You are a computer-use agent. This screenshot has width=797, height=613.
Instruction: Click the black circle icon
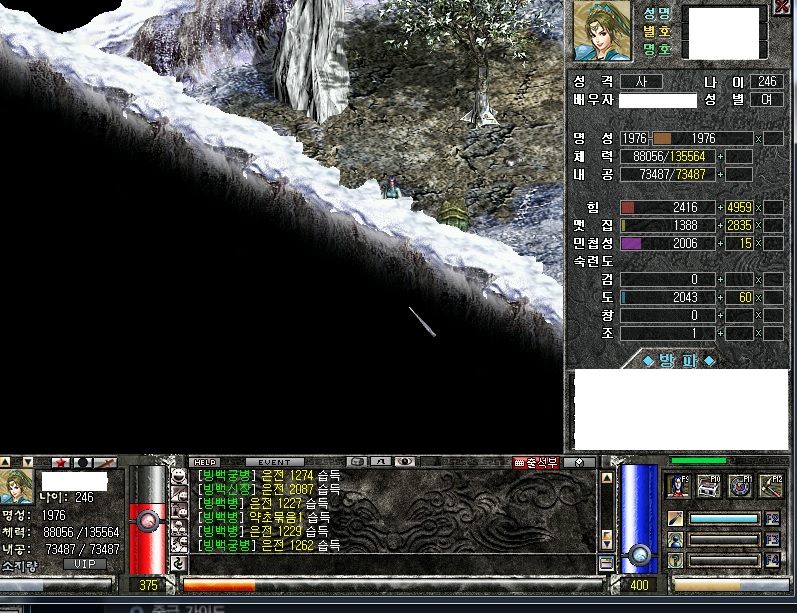(x=83, y=463)
